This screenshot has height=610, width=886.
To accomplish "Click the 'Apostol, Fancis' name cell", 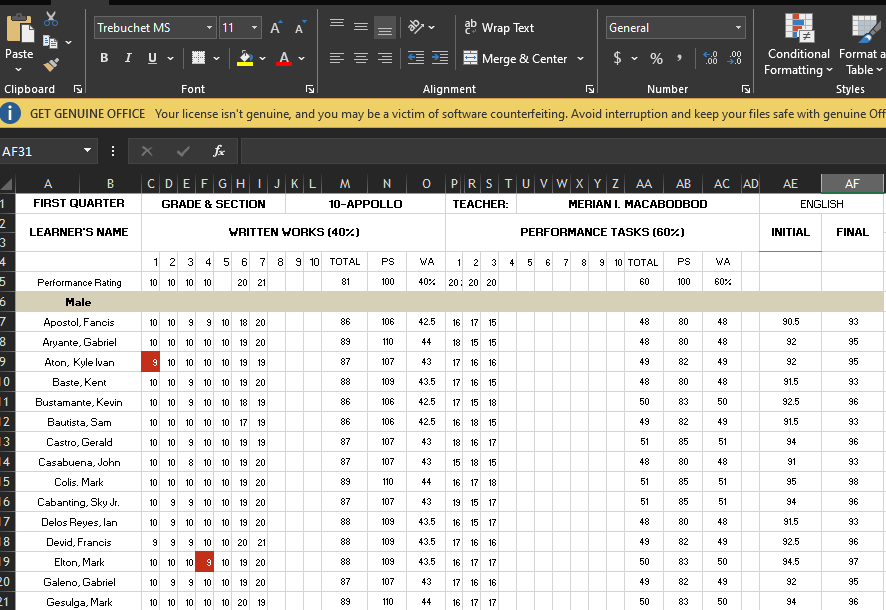I will [x=79, y=322].
